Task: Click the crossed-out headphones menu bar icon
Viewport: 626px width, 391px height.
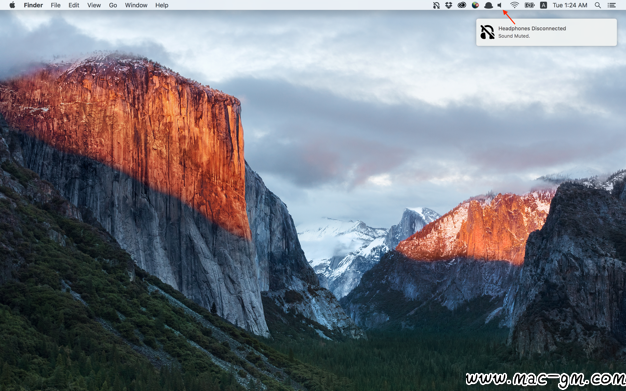Action: (x=436, y=5)
